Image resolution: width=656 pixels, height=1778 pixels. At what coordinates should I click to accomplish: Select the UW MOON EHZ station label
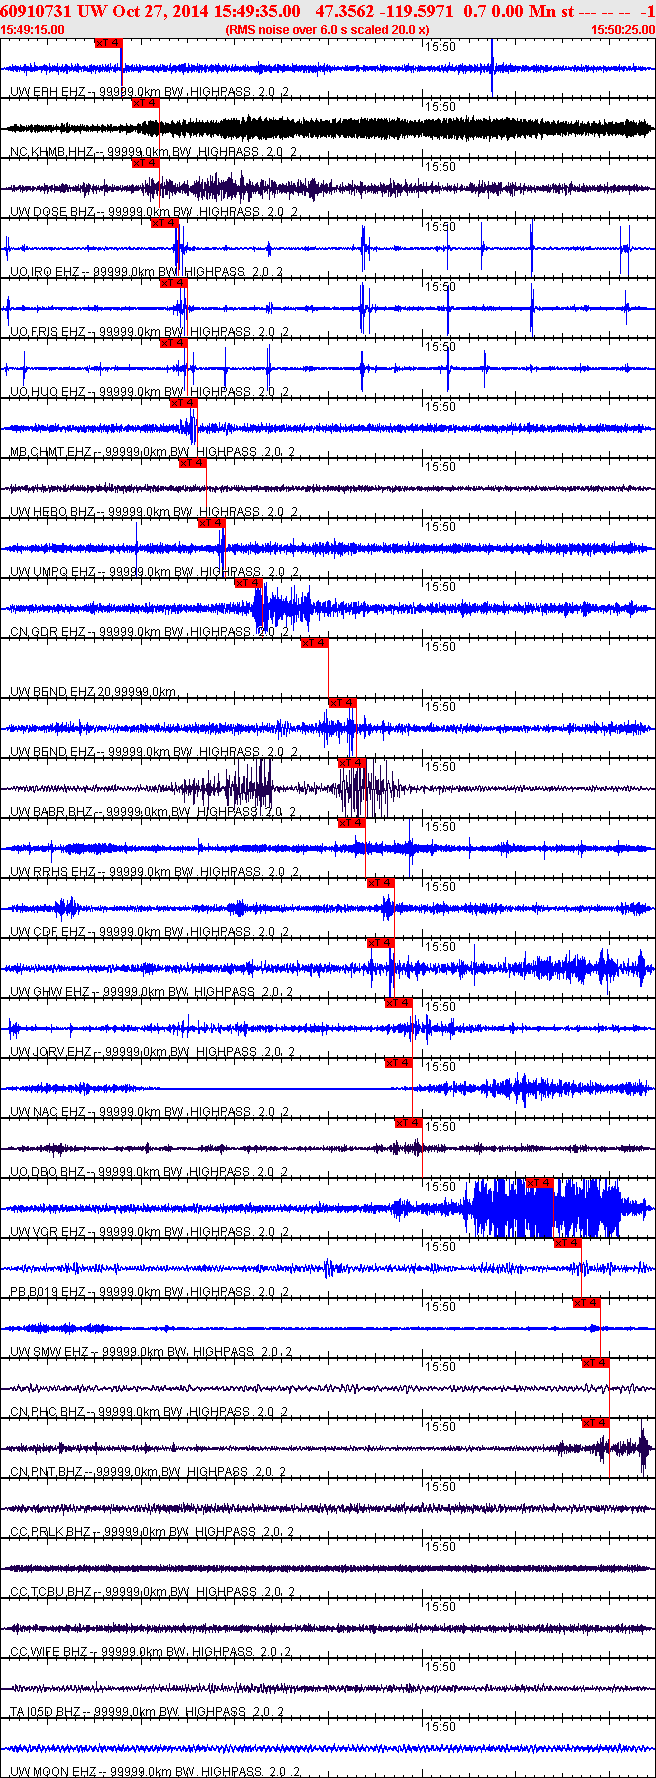click(x=153, y=1772)
